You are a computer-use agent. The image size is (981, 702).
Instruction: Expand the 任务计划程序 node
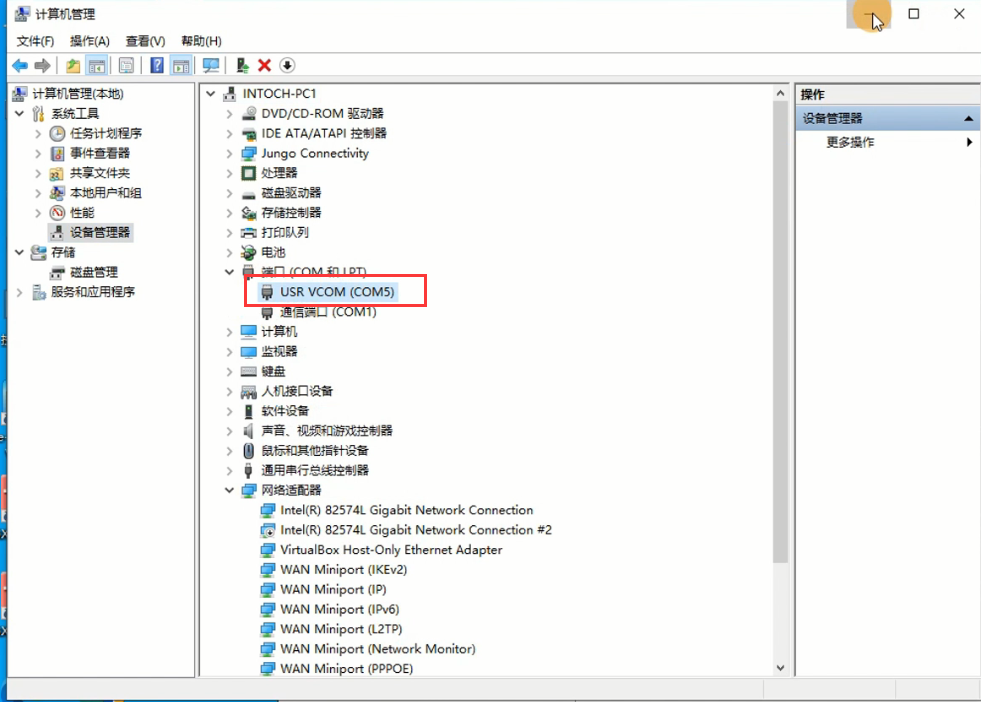tap(38, 133)
